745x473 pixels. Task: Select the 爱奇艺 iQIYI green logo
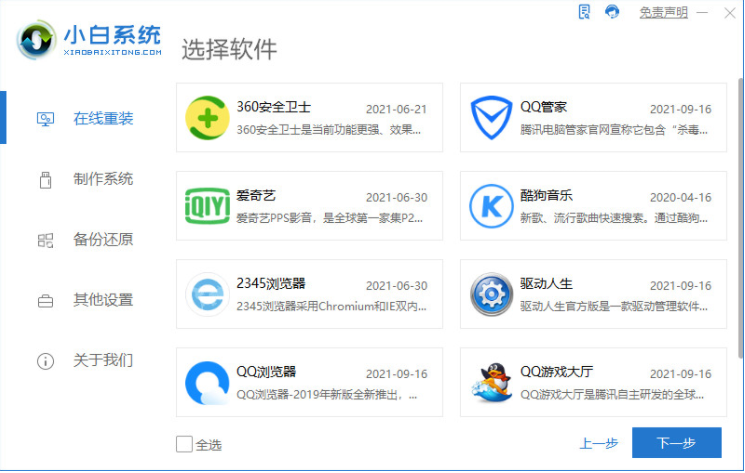click(x=207, y=206)
